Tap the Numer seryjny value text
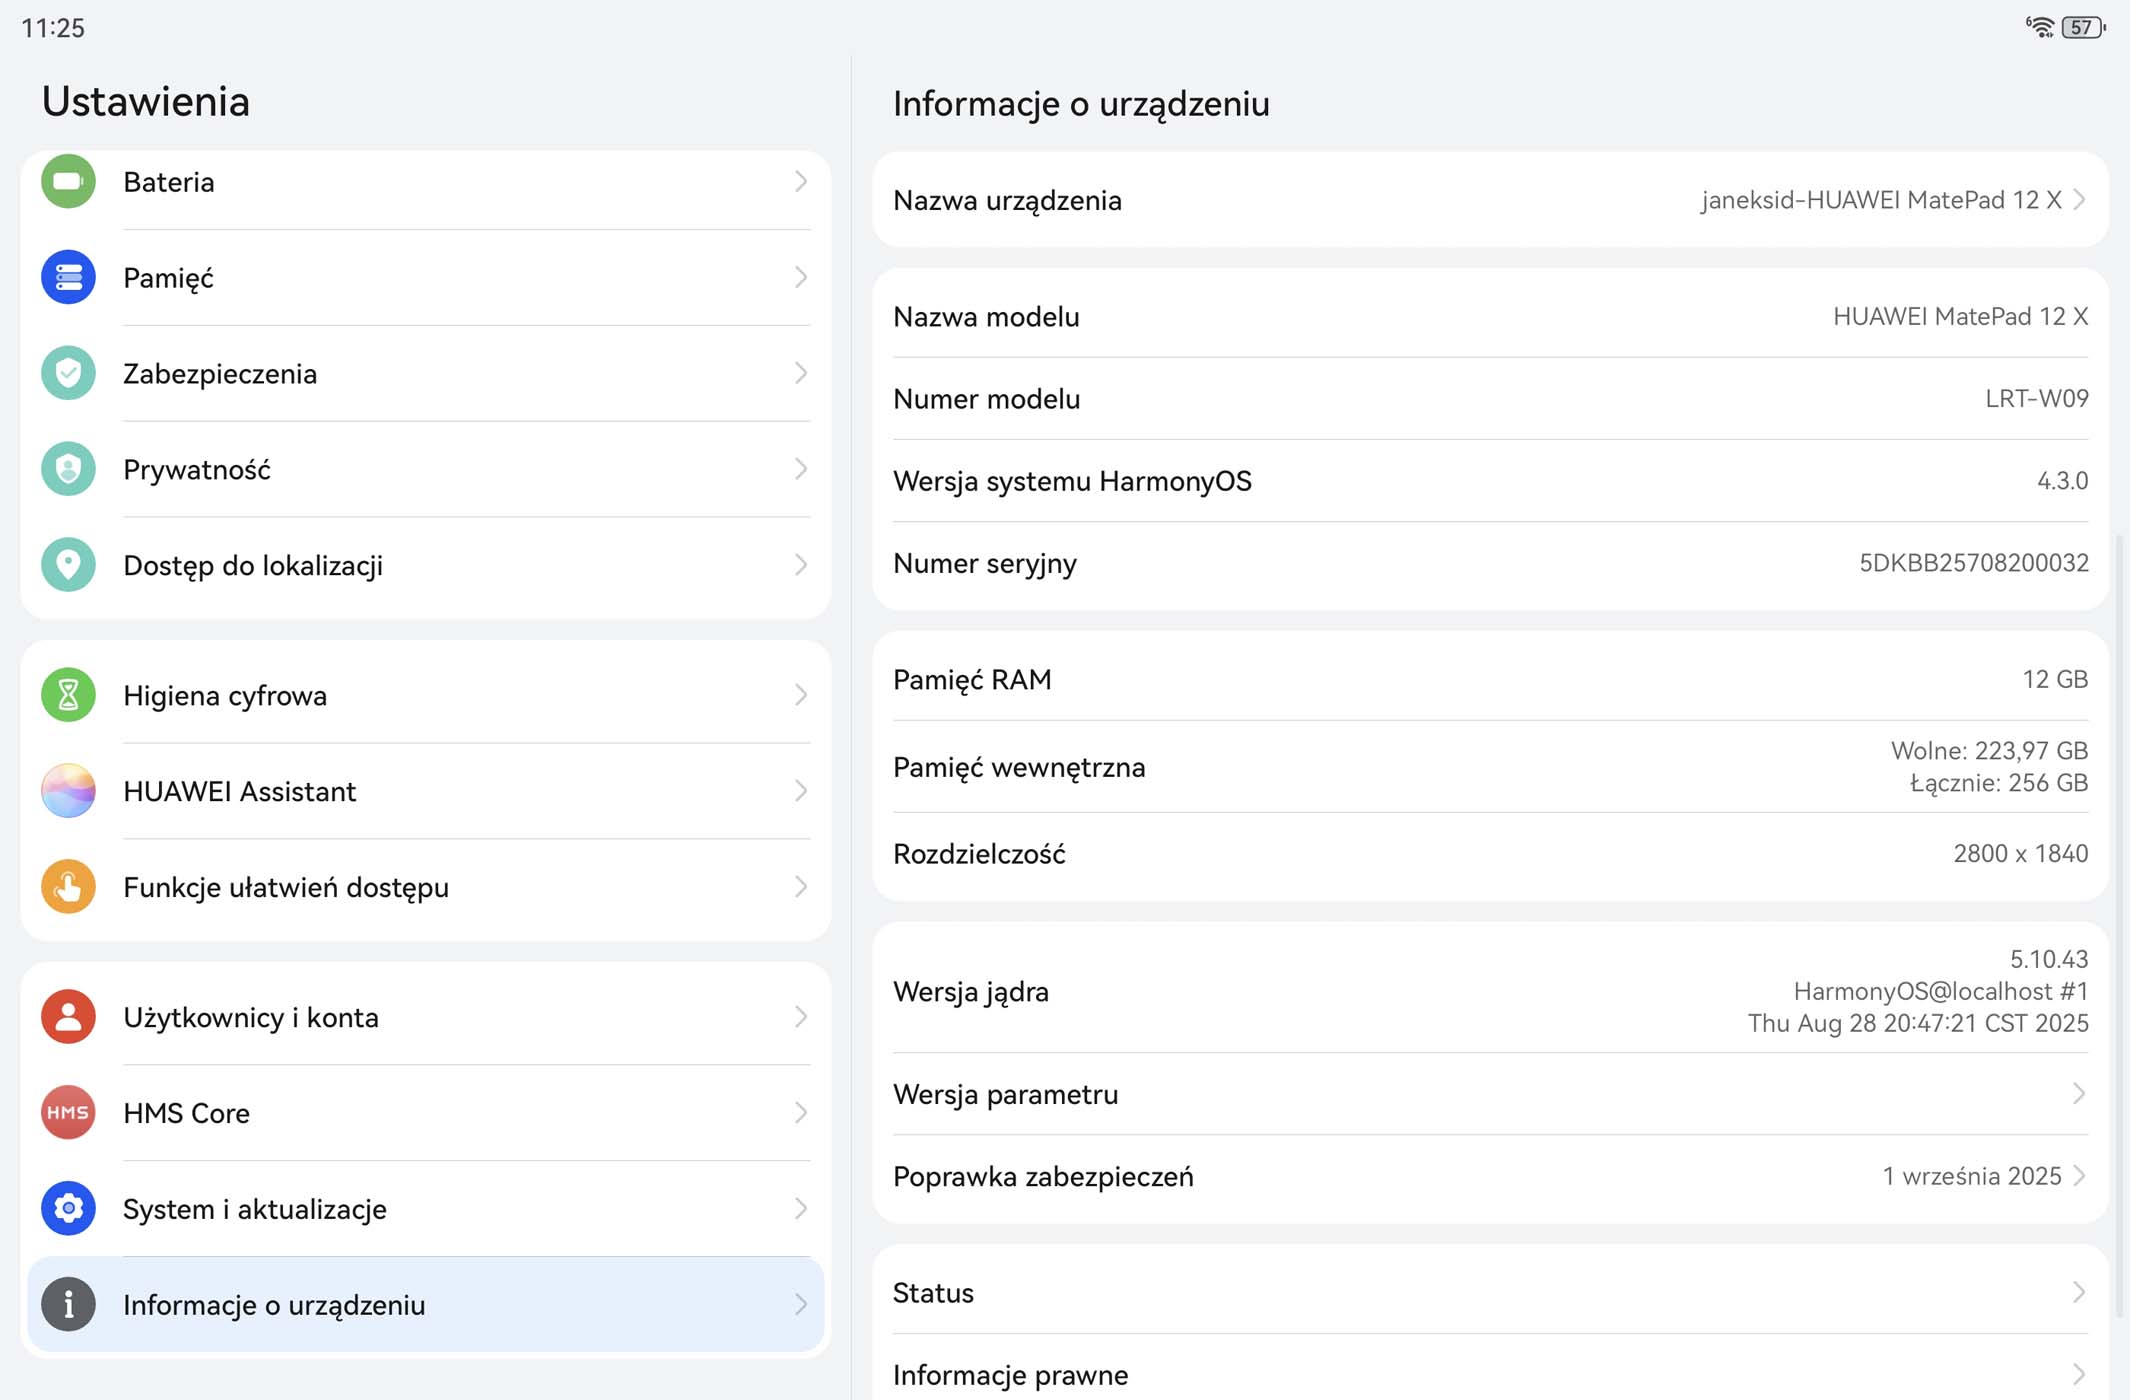 click(1973, 563)
